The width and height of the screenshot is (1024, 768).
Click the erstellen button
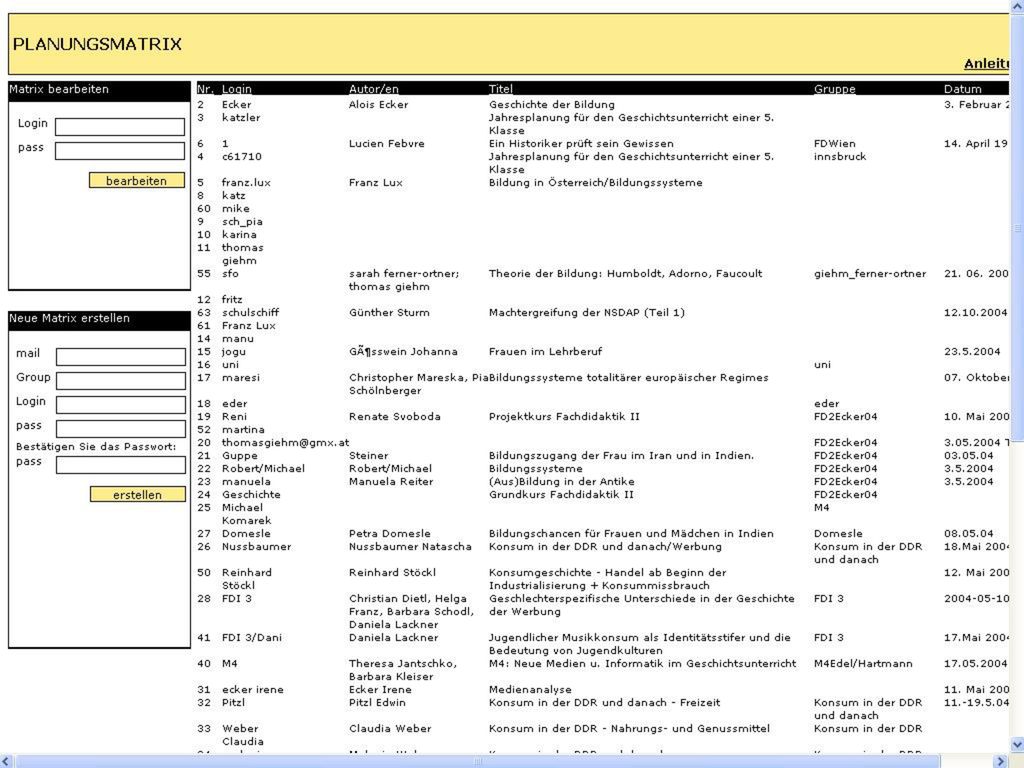137,495
